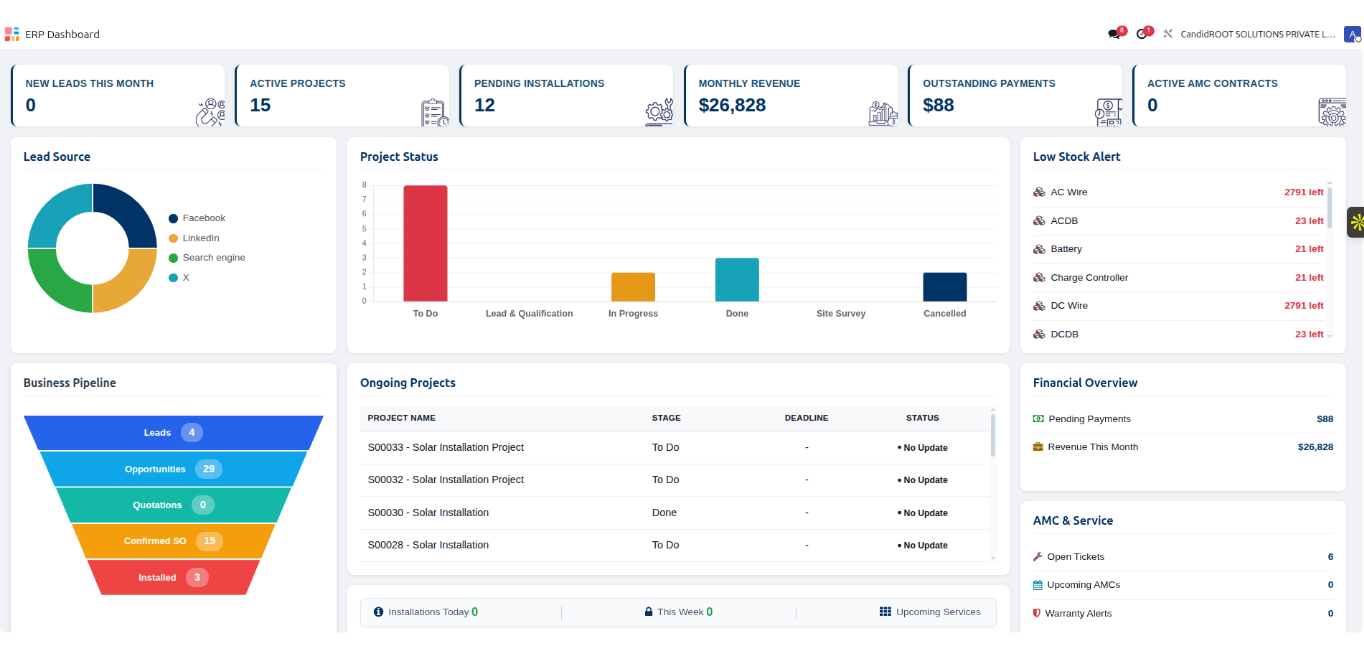Click the New Leads This Month card icon

click(210, 112)
